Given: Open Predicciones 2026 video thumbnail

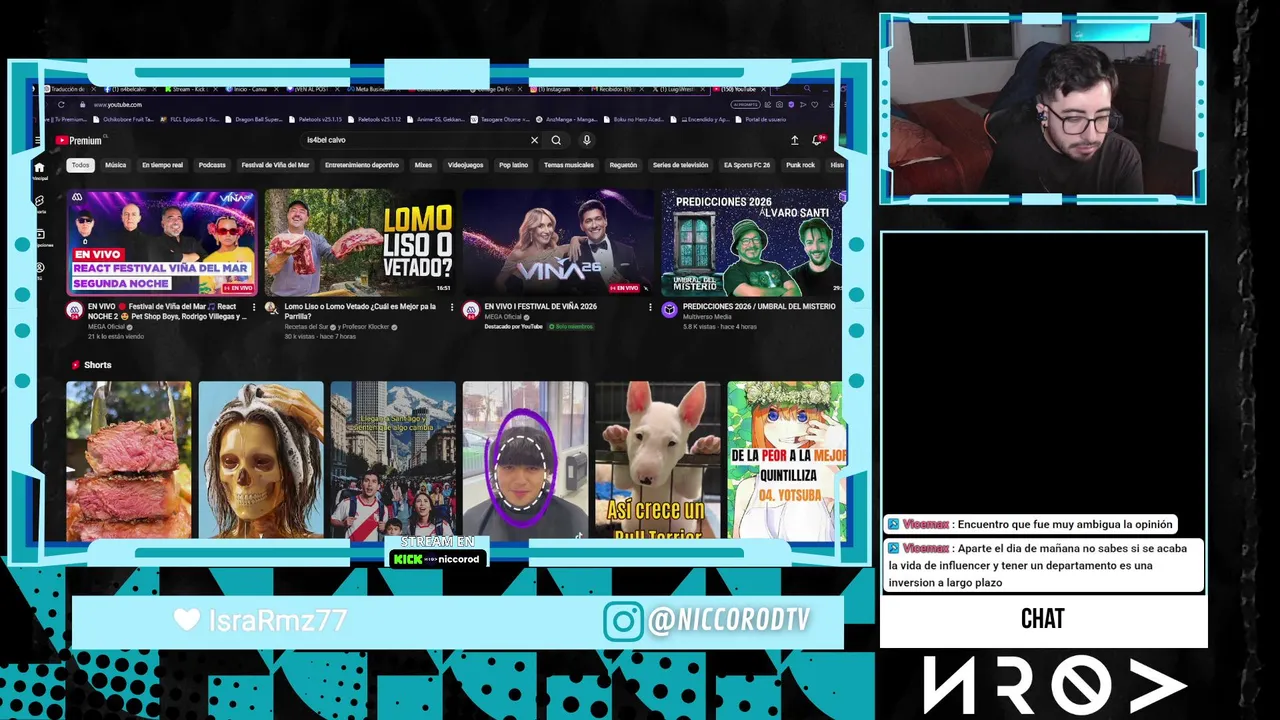Looking at the screenshot, I should (751, 242).
